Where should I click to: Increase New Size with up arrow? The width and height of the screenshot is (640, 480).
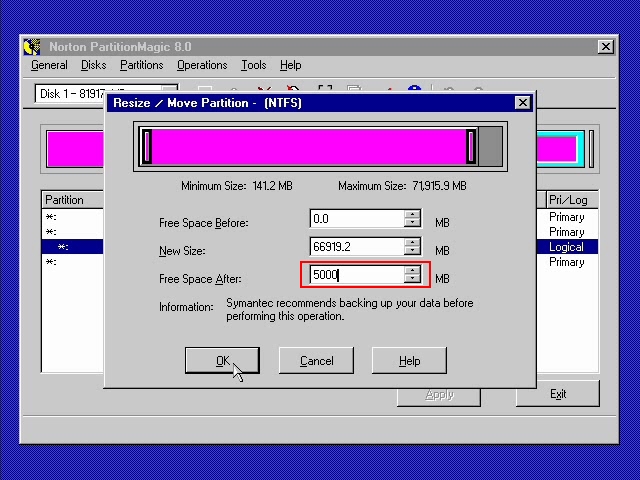(412, 242)
